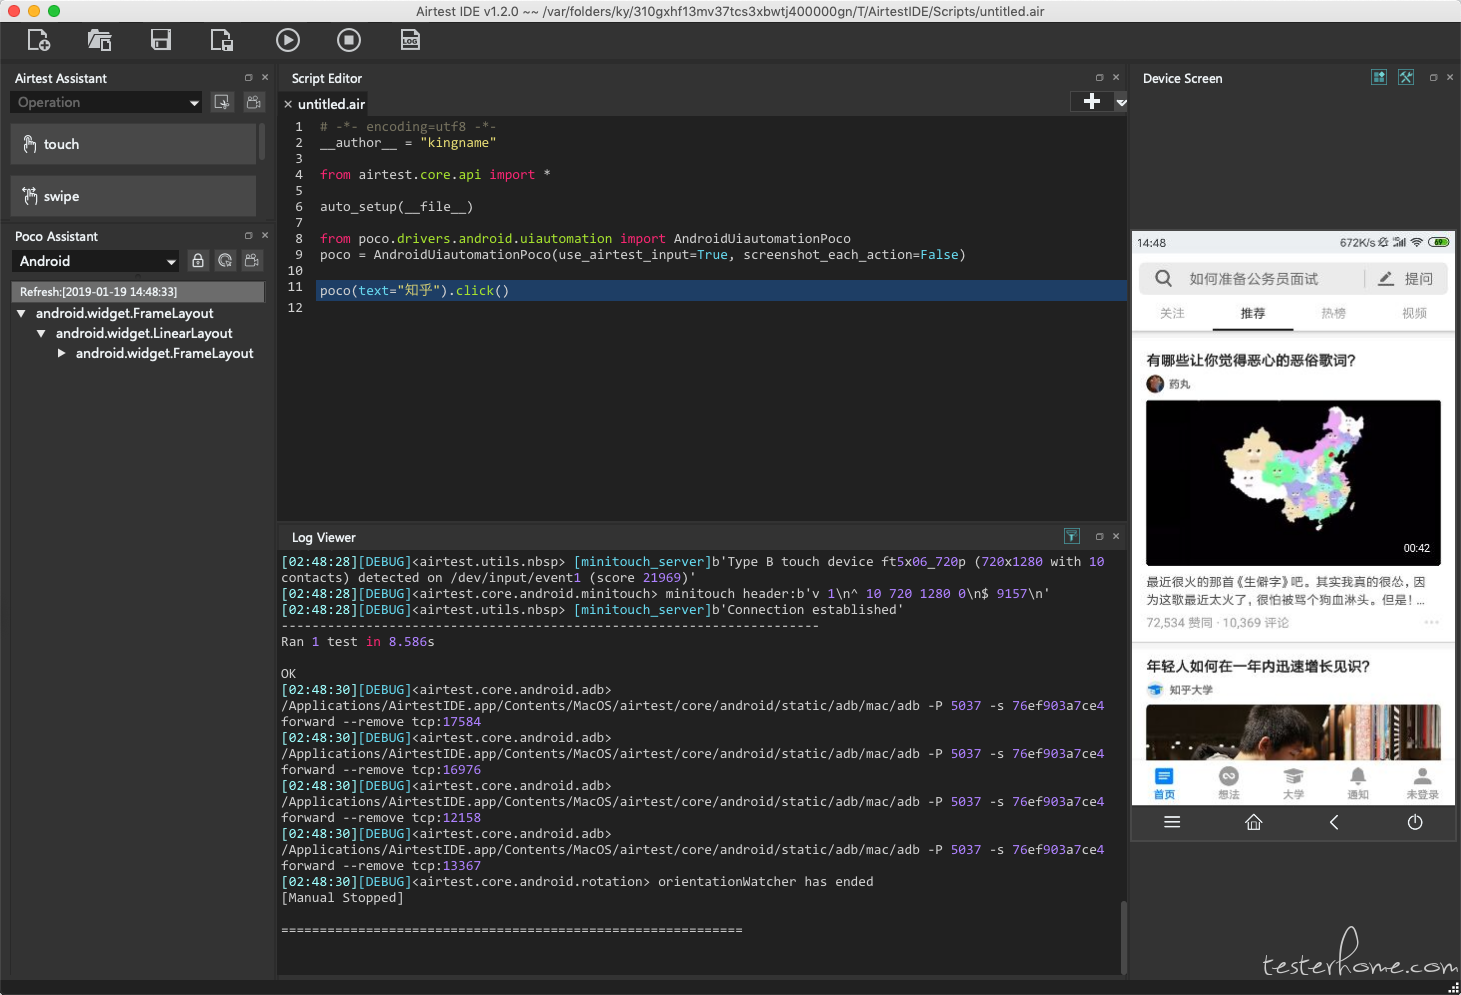Click the device home button

pos(1253,822)
